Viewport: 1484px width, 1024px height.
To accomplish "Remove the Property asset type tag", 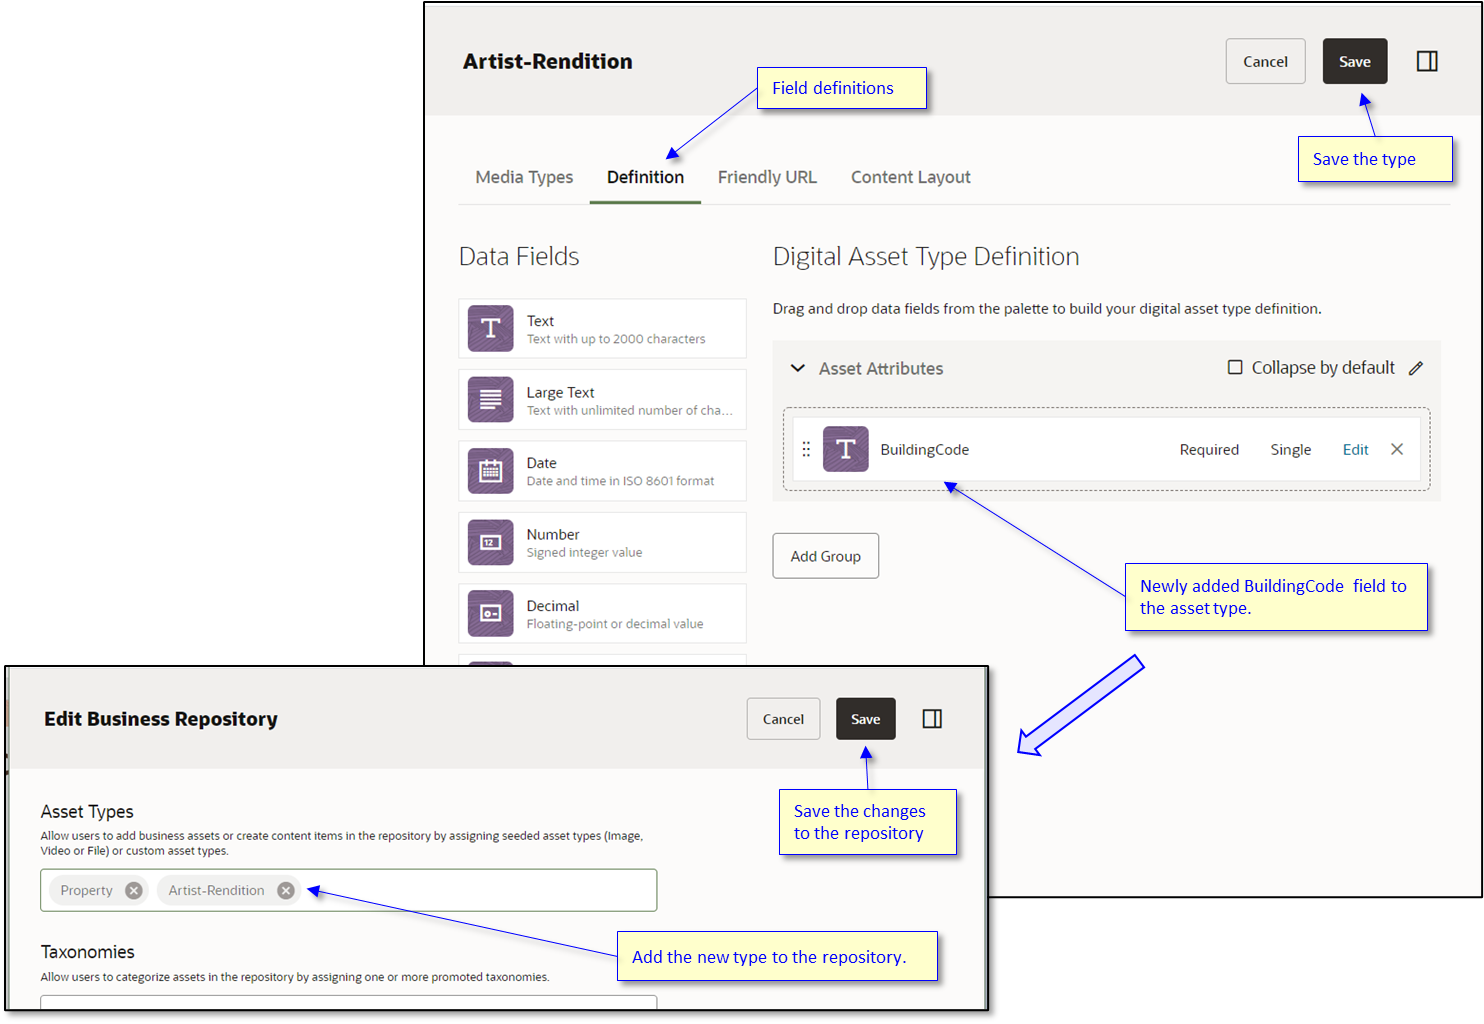I will click(133, 890).
